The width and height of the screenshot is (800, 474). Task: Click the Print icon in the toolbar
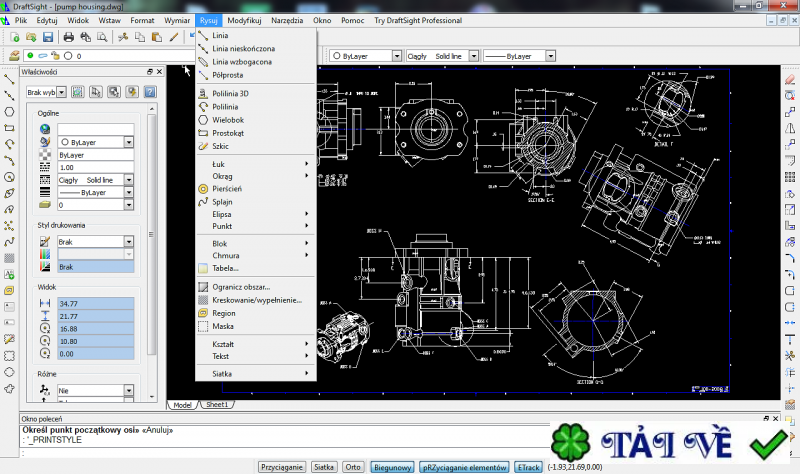(69, 37)
